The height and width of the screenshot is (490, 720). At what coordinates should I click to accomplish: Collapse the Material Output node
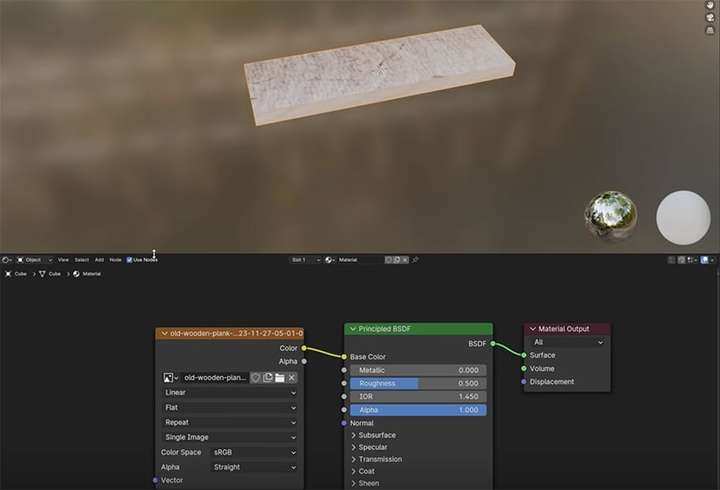(533, 329)
